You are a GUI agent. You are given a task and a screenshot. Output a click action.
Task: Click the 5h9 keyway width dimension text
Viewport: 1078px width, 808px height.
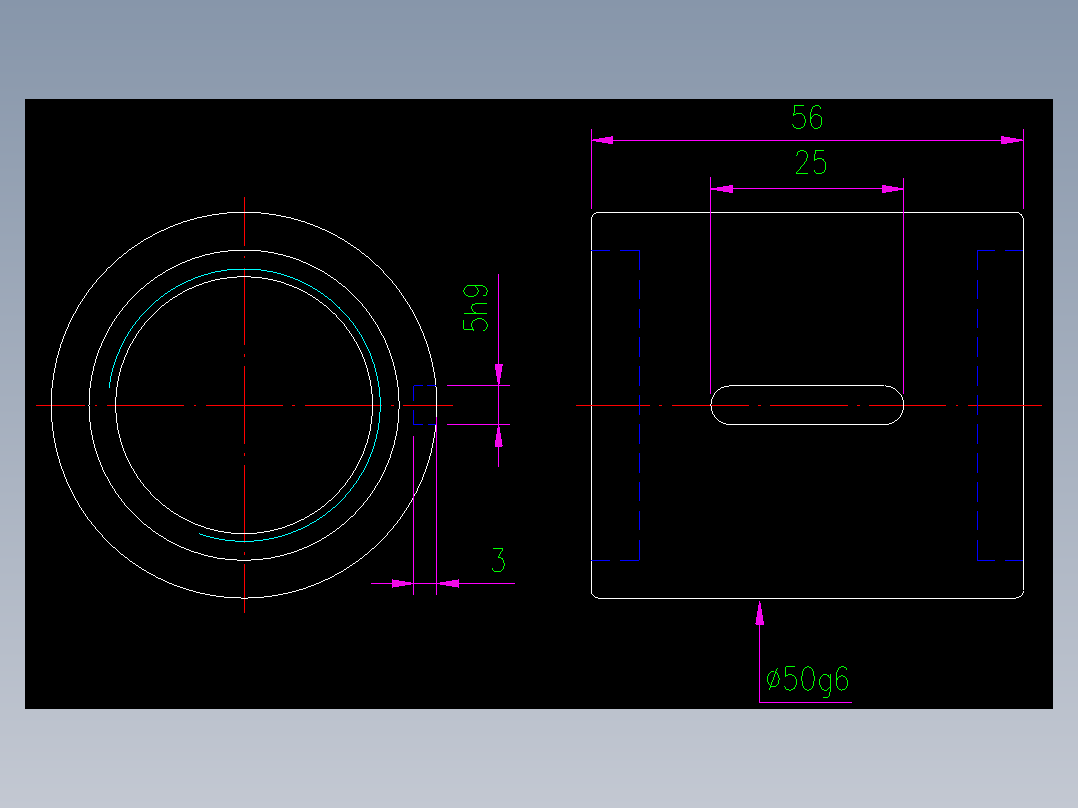(x=475, y=308)
